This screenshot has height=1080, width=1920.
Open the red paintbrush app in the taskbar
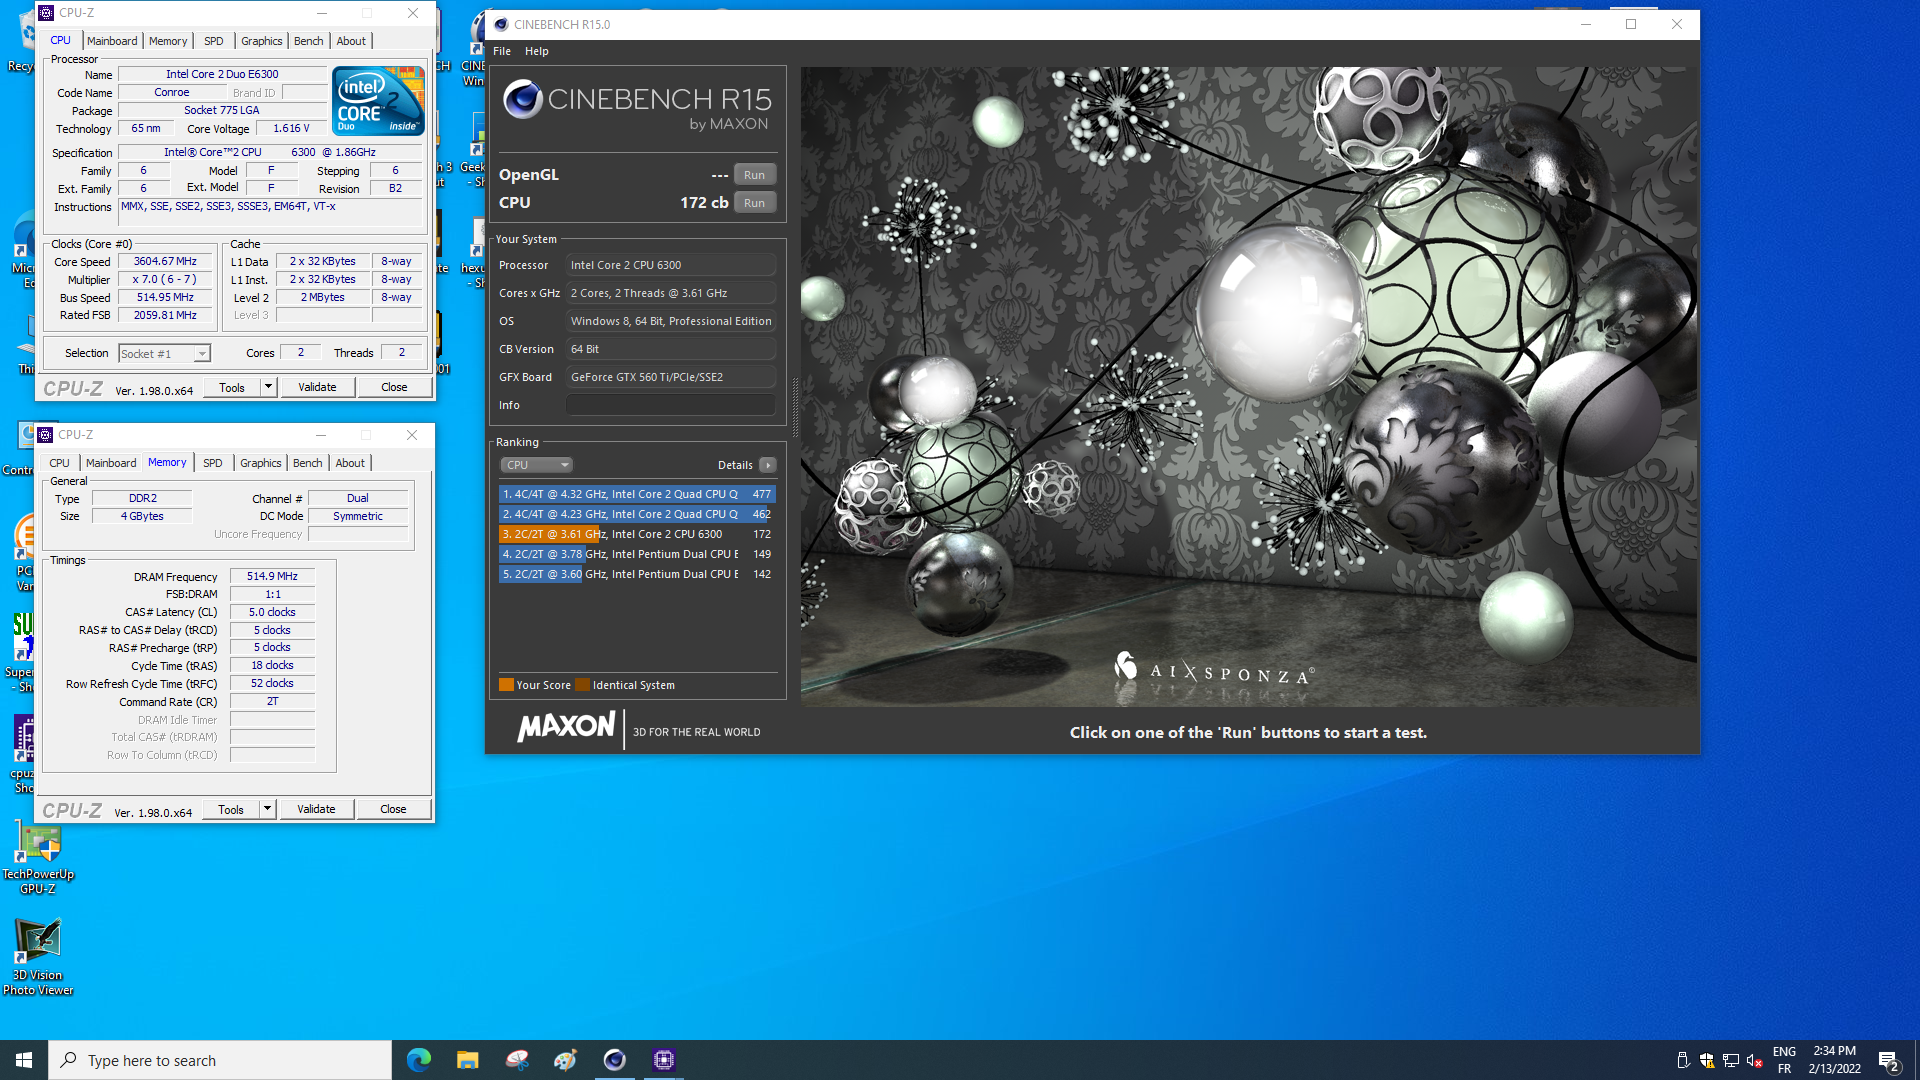tap(517, 1060)
